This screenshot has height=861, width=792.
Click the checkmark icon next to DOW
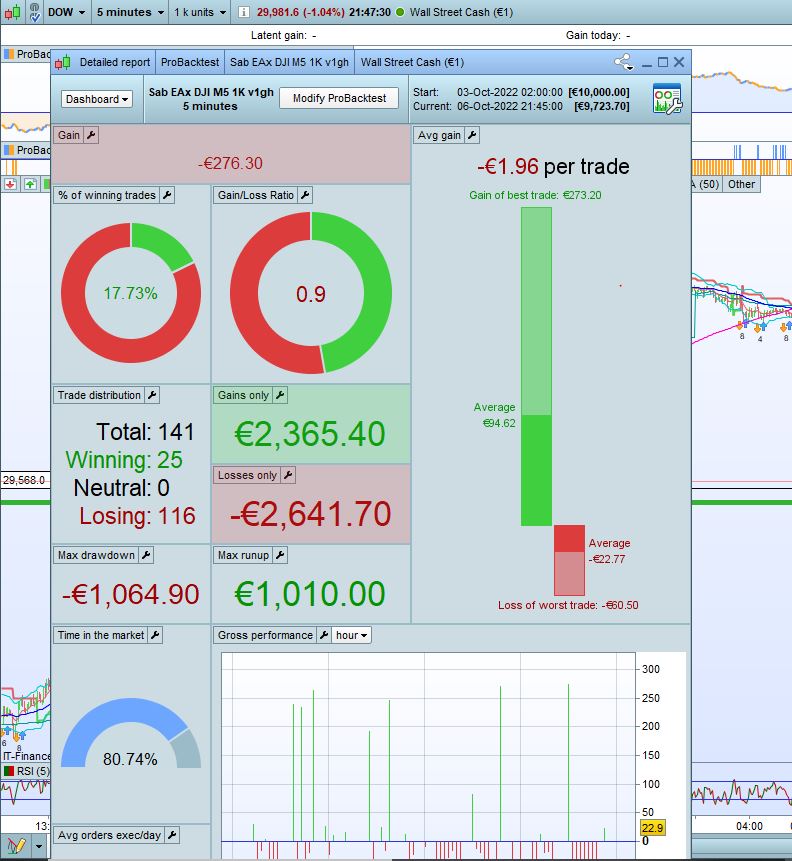[x=35, y=12]
